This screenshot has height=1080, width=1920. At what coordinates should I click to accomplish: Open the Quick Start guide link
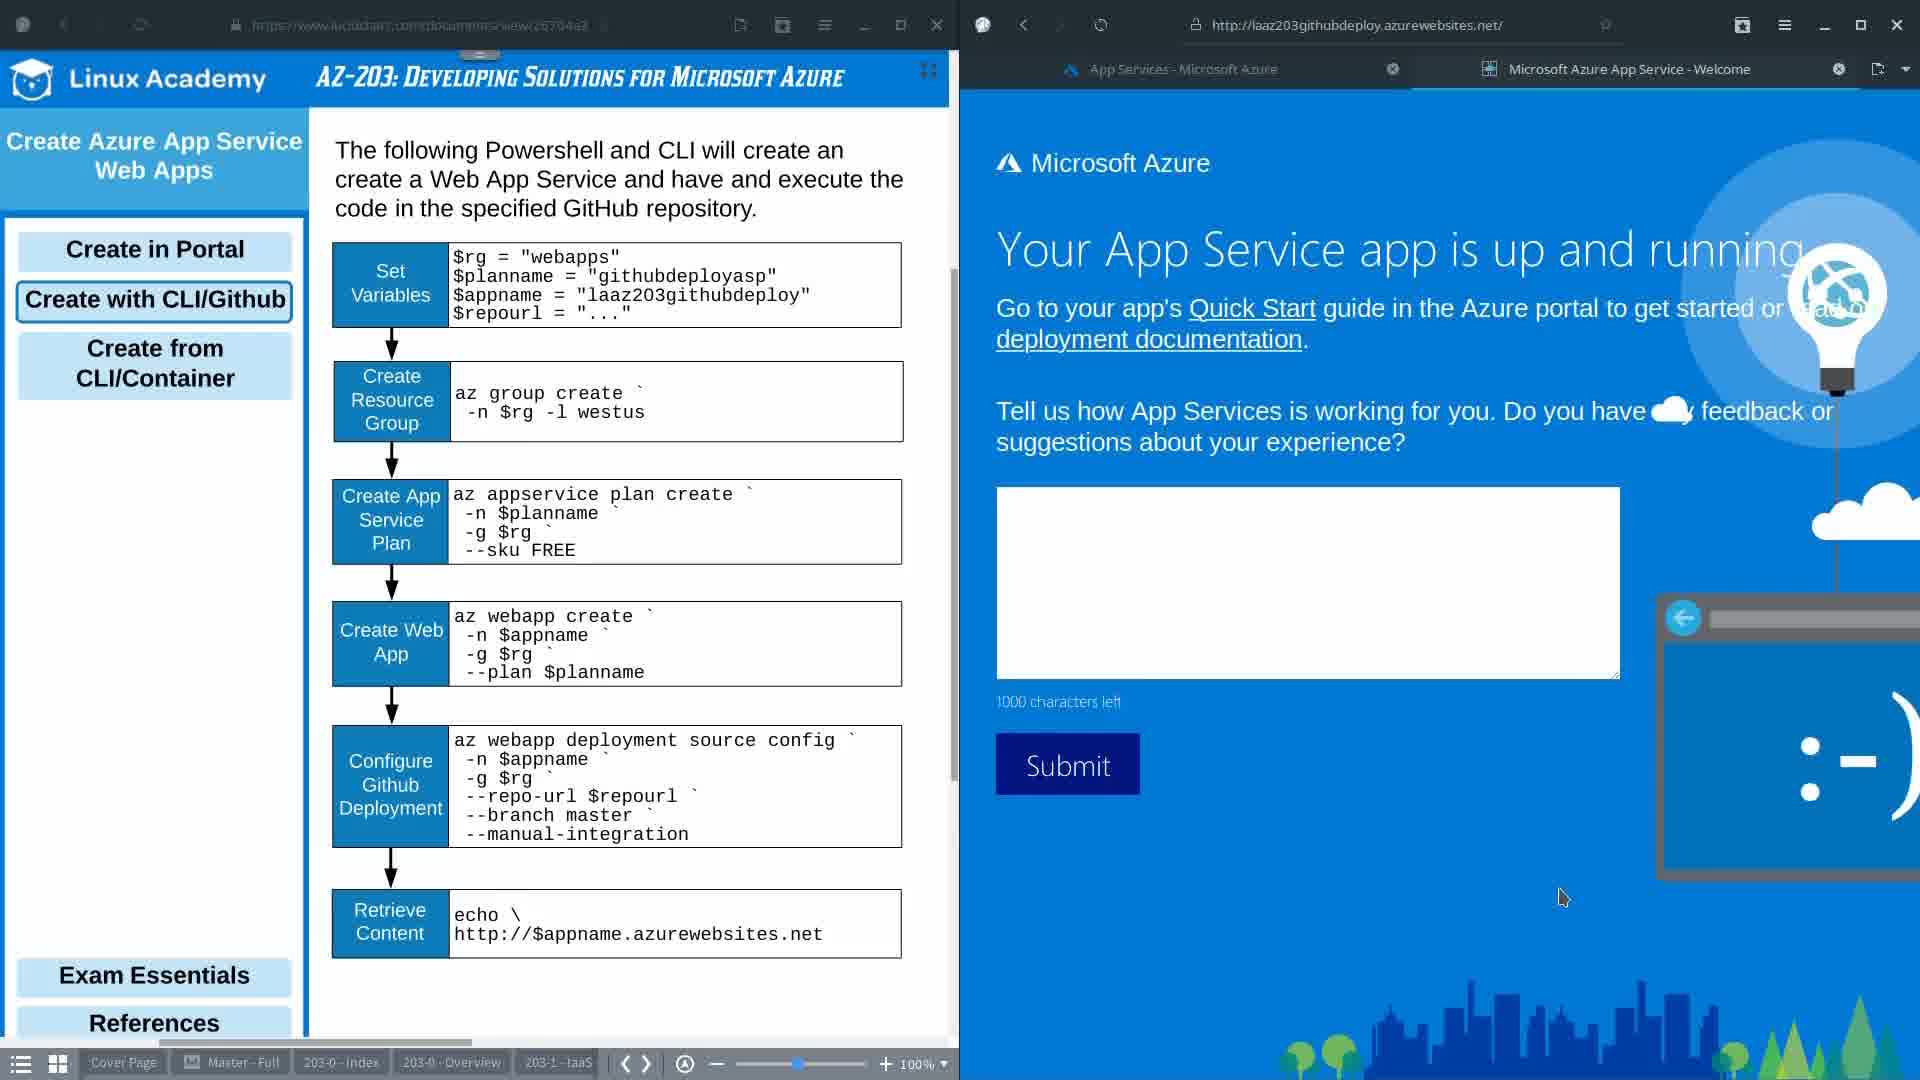pyautogui.click(x=1251, y=308)
